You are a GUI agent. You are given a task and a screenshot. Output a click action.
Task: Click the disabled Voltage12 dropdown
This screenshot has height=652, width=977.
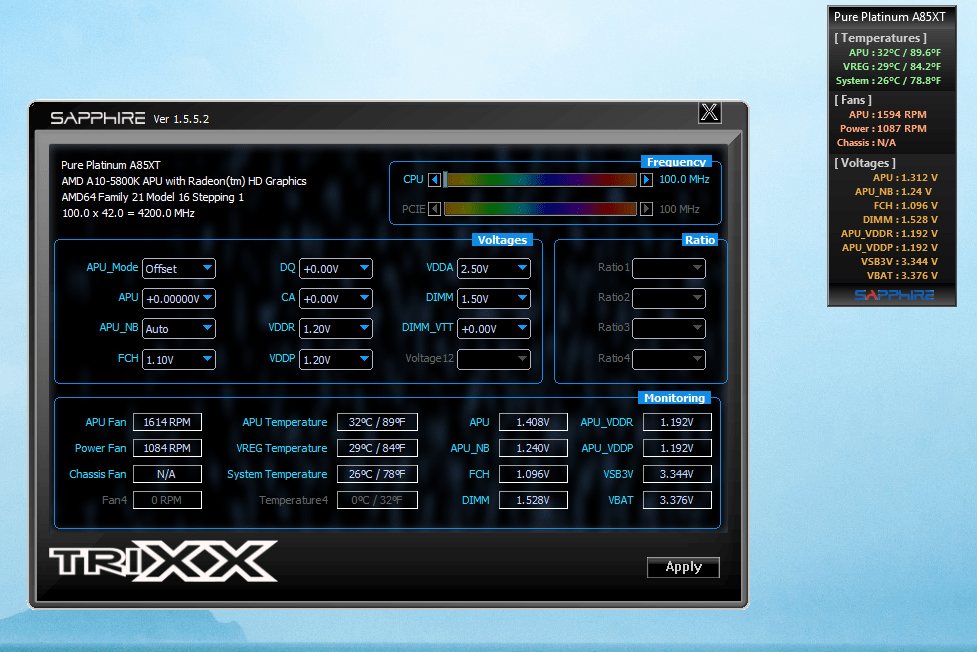pyautogui.click(x=493, y=359)
